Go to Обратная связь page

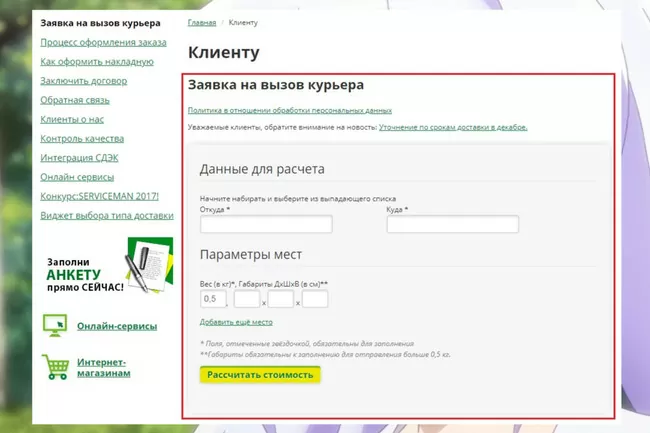coord(76,100)
